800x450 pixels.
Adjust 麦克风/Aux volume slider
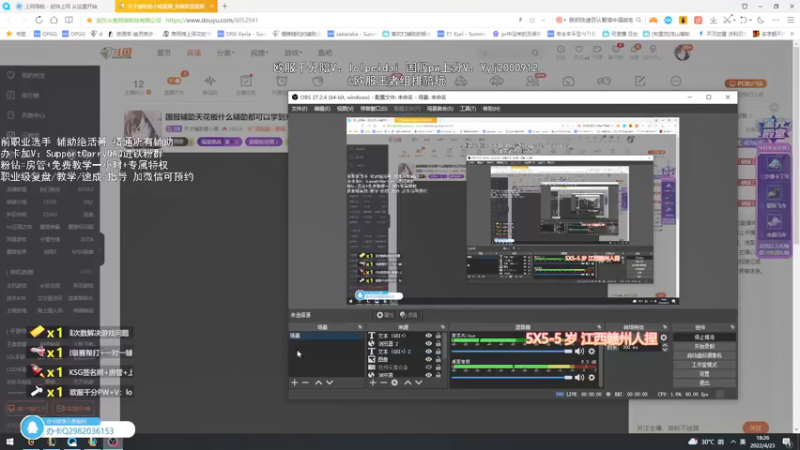tap(512, 351)
